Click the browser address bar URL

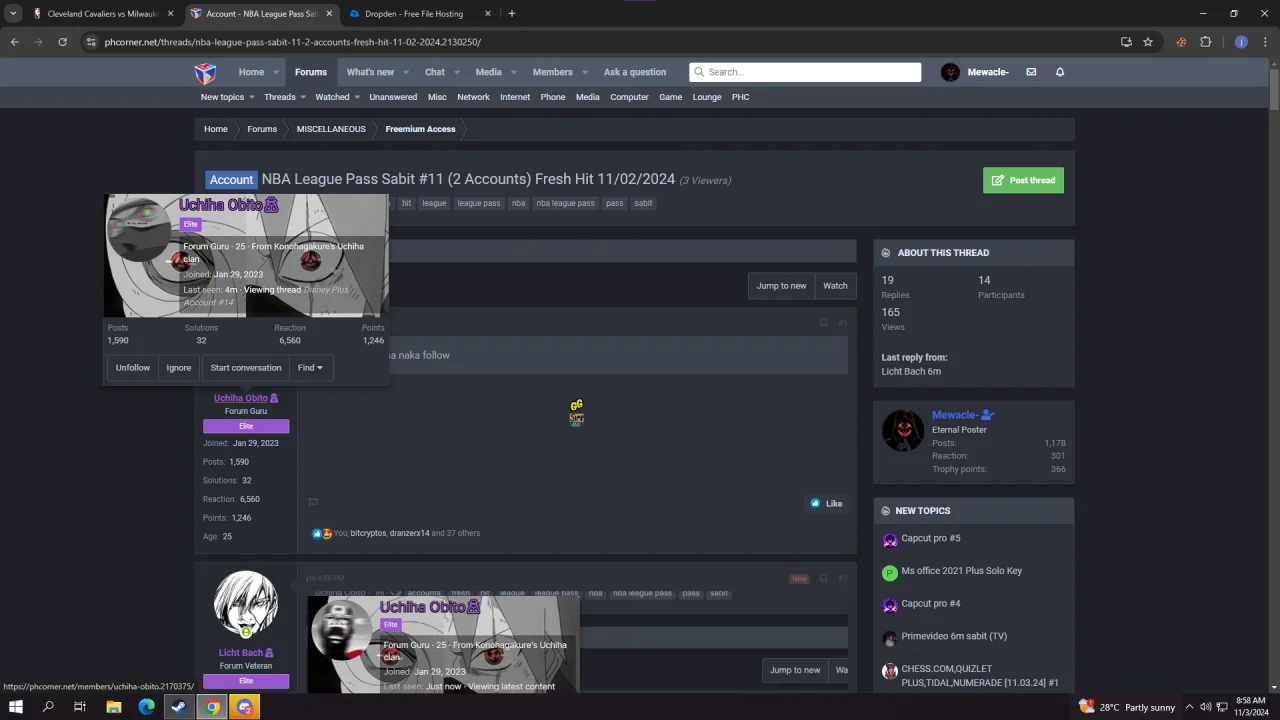293,42
